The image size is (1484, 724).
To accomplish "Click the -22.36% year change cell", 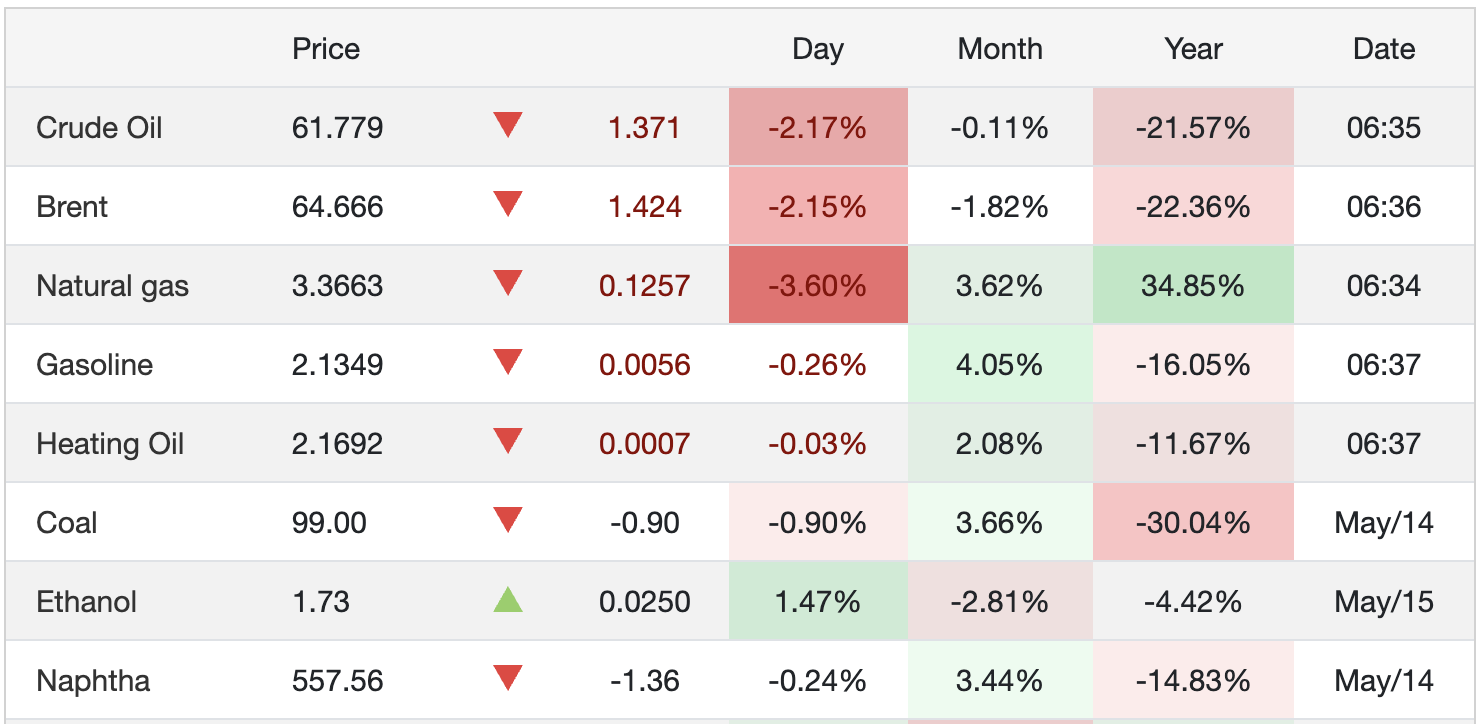I will tap(1193, 206).
